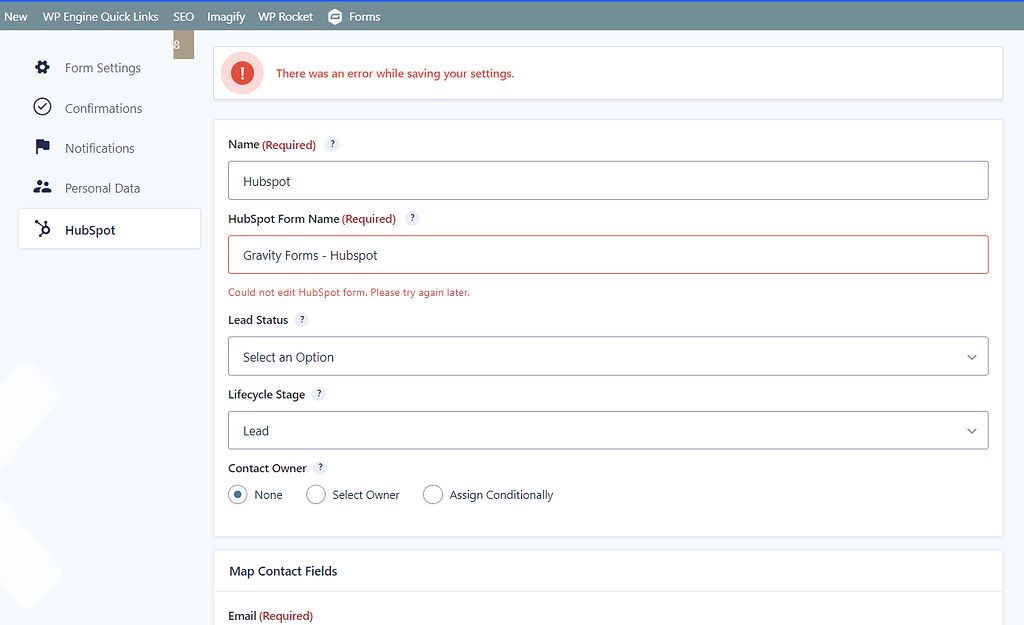1024x625 pixels.
Task: Click the Notifications flag icon
Action: pos(42,147)
